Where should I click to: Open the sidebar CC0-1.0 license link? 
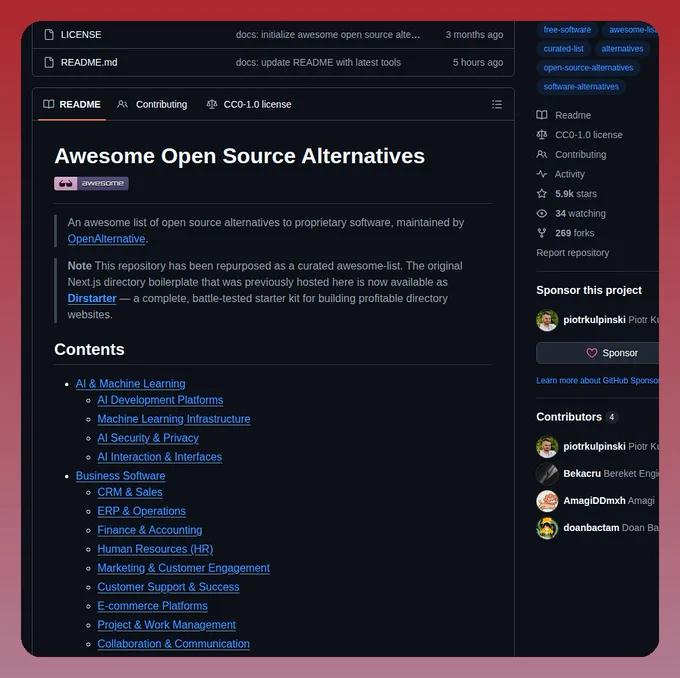[588, 134]
